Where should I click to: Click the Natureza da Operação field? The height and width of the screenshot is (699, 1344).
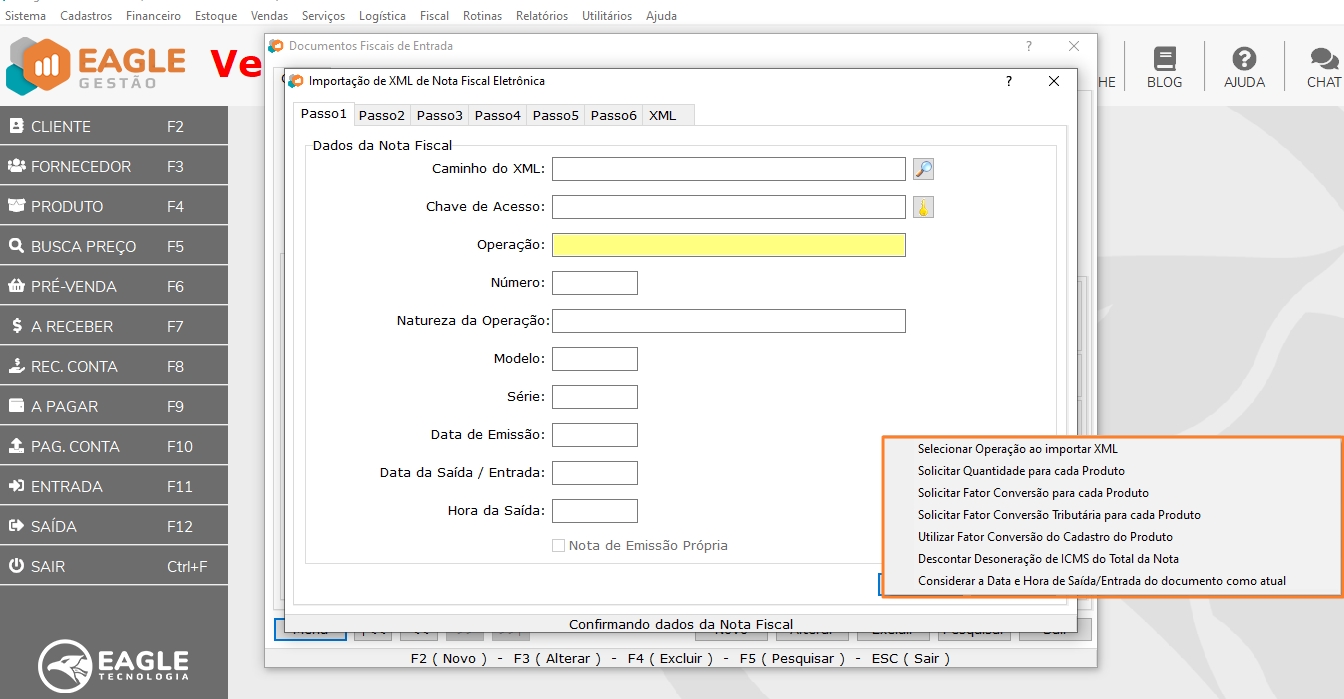(728, 321)
